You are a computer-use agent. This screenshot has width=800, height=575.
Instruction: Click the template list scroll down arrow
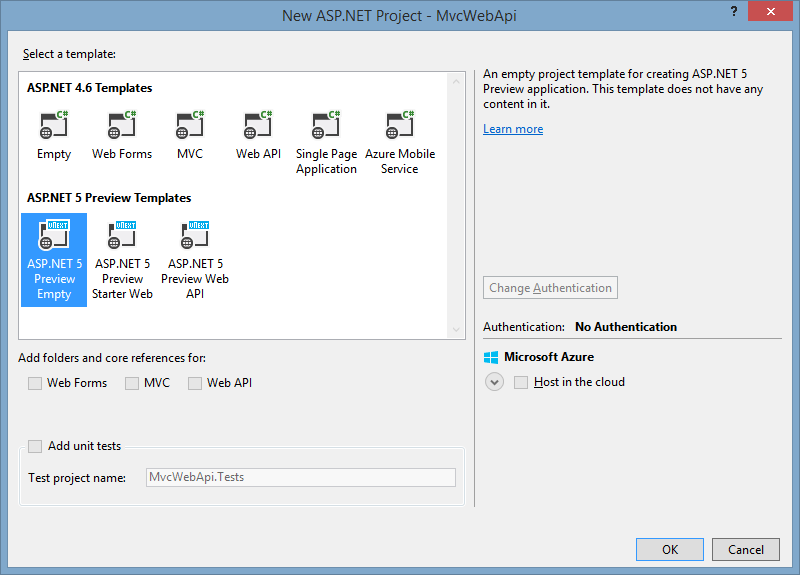(x=456, y=330)
